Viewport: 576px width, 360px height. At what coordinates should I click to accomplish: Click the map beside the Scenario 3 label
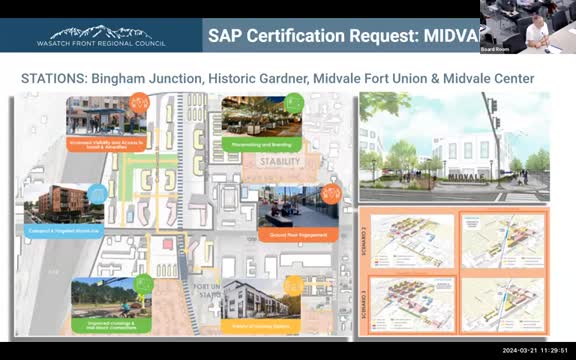(413, 304)
